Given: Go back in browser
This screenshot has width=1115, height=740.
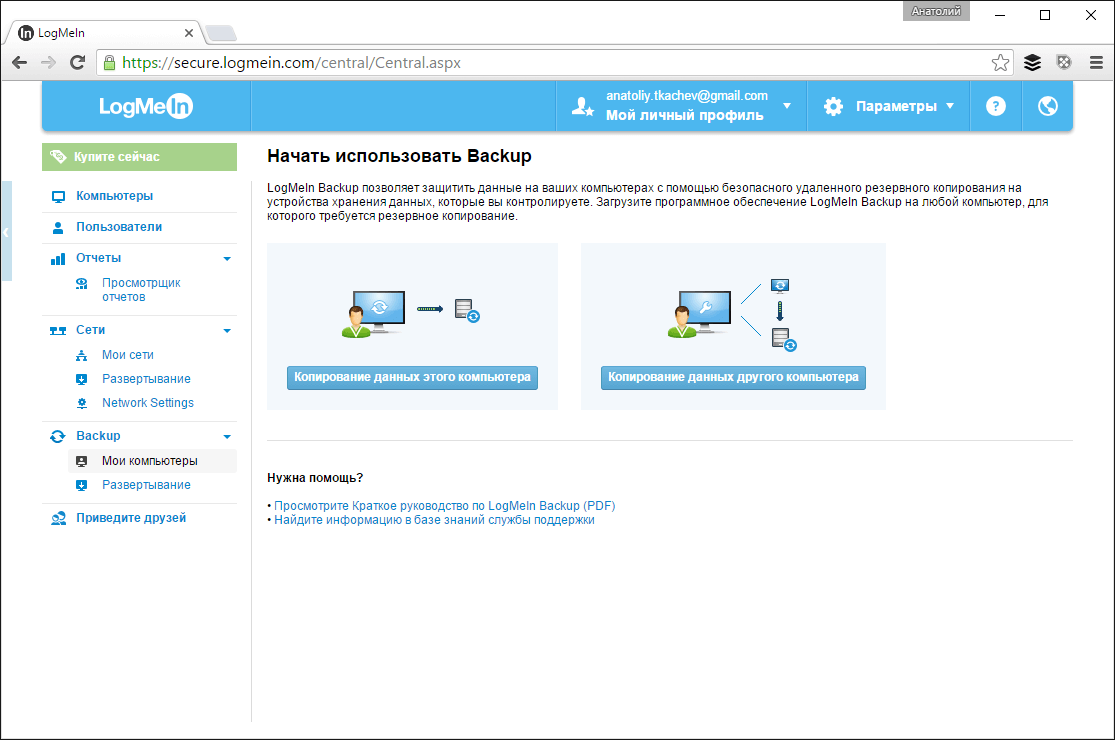Looking at the screenshot, I should point(20,63).
